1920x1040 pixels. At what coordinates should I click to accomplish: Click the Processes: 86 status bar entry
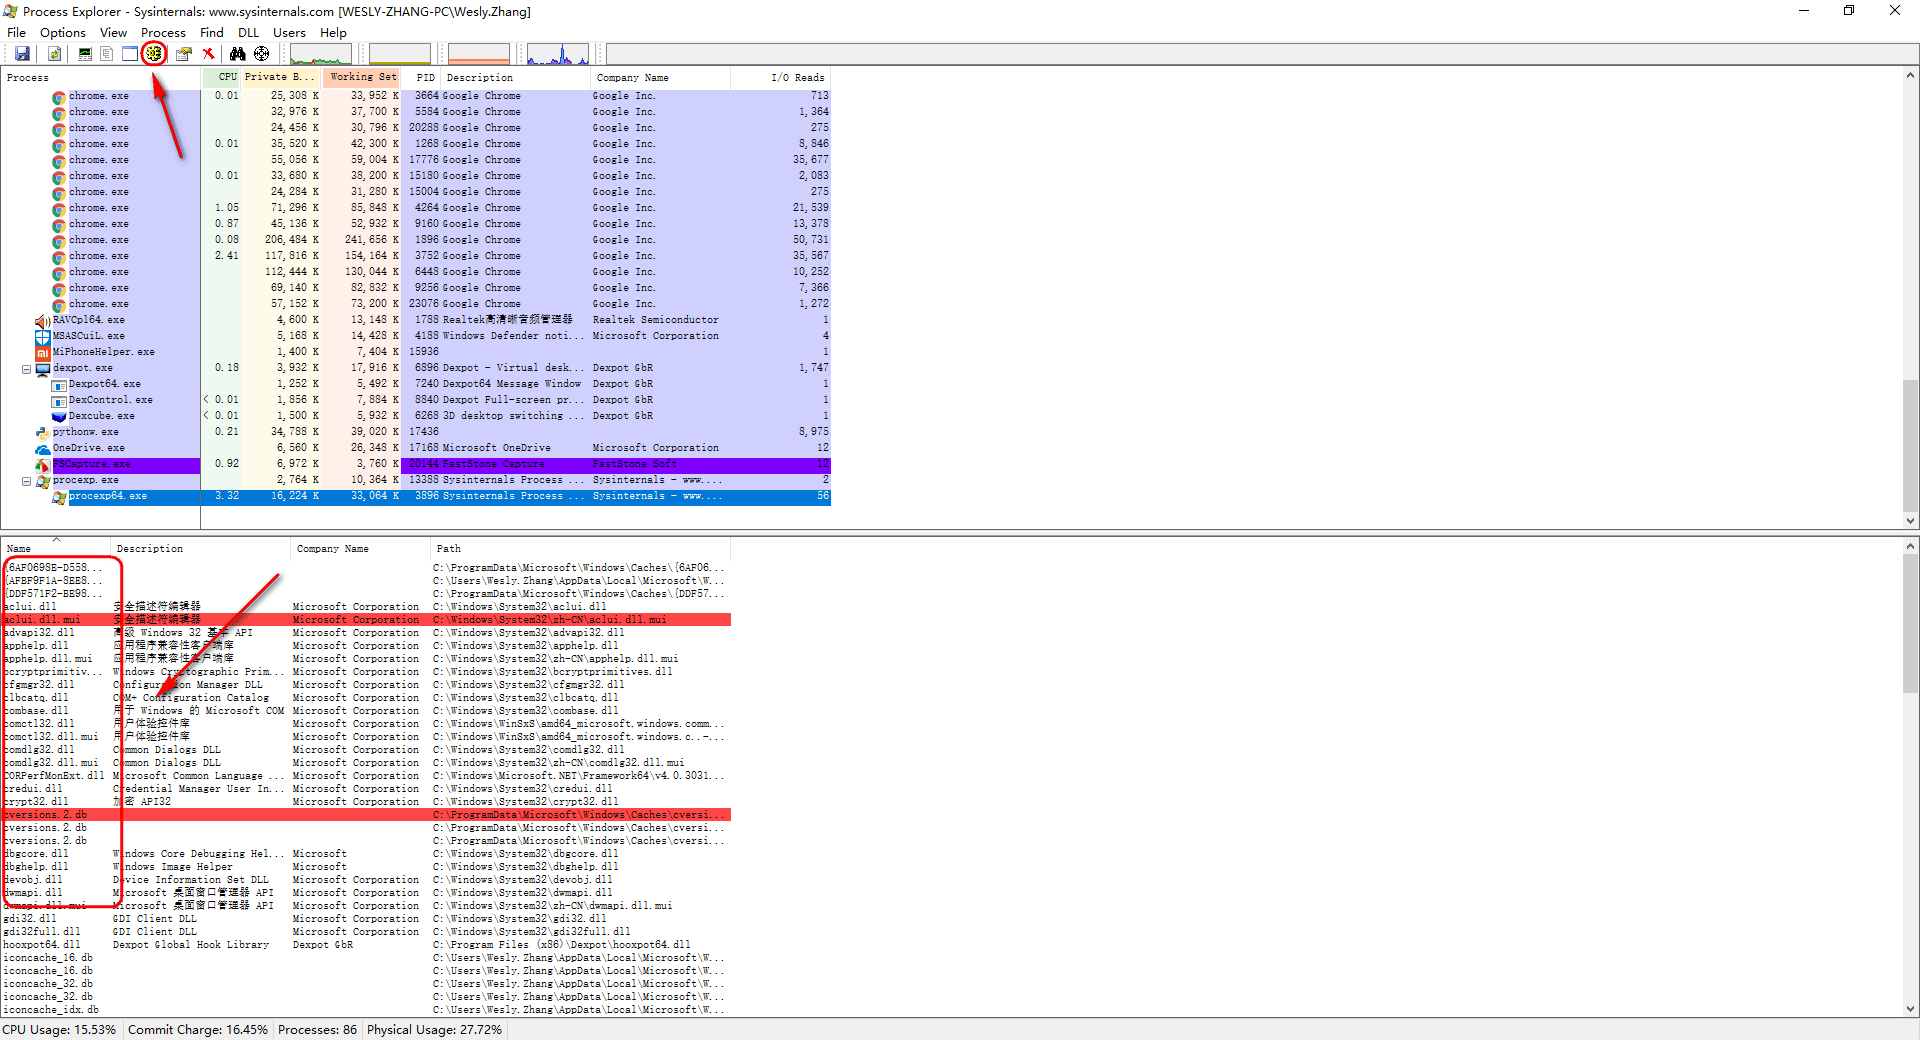click(x=317, y=1030)
